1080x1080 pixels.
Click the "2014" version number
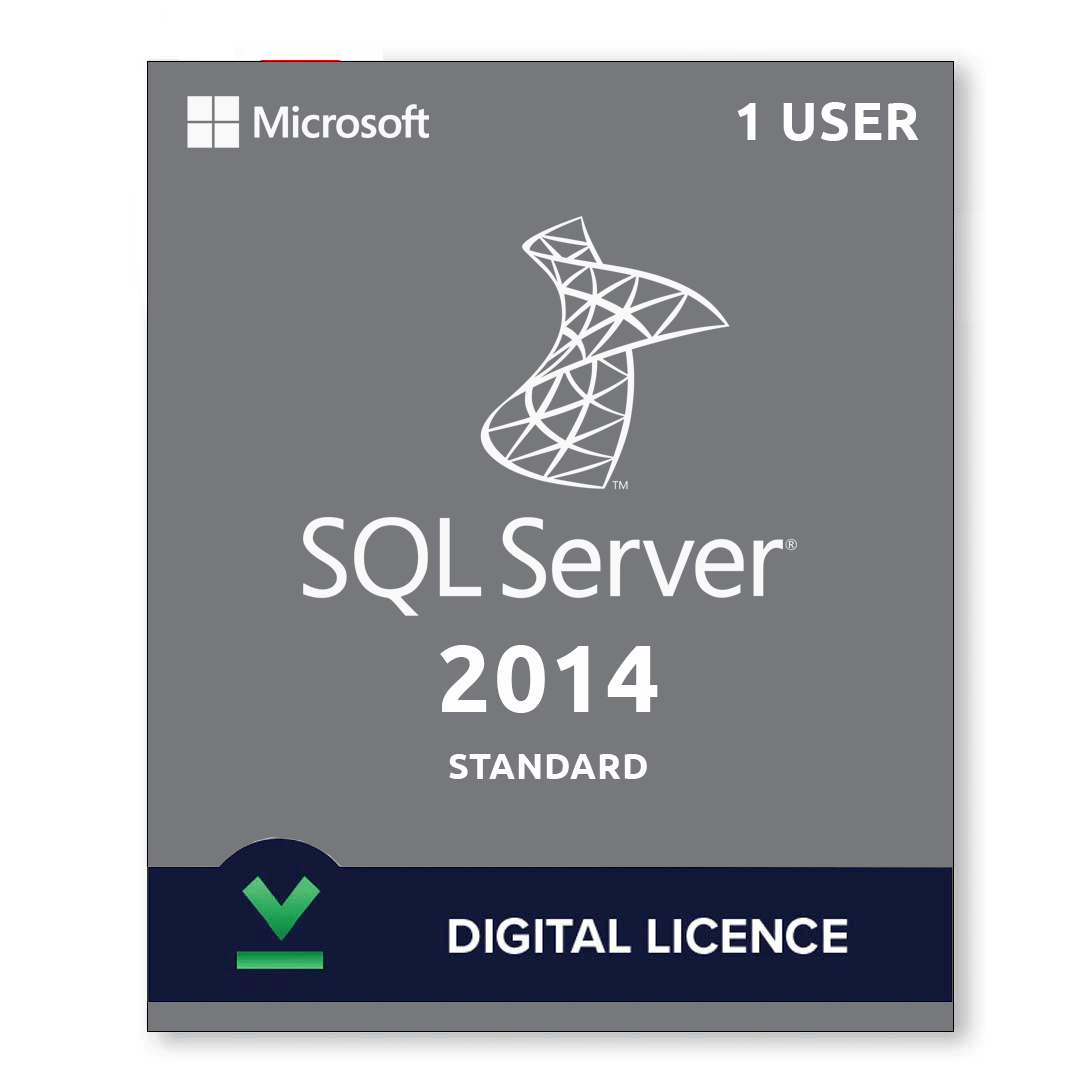[x=549, y=679]
